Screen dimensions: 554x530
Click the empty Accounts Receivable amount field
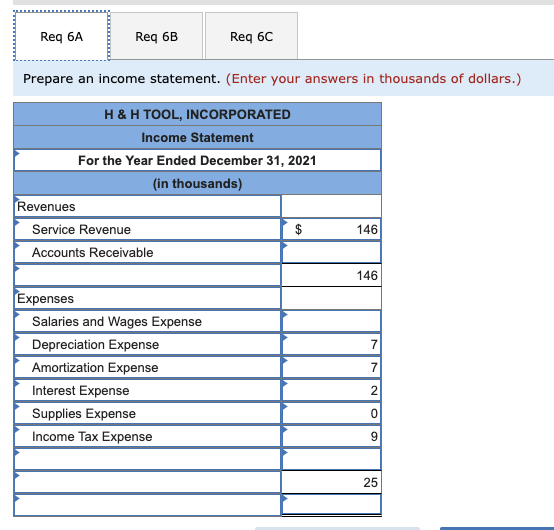point(331,252)
